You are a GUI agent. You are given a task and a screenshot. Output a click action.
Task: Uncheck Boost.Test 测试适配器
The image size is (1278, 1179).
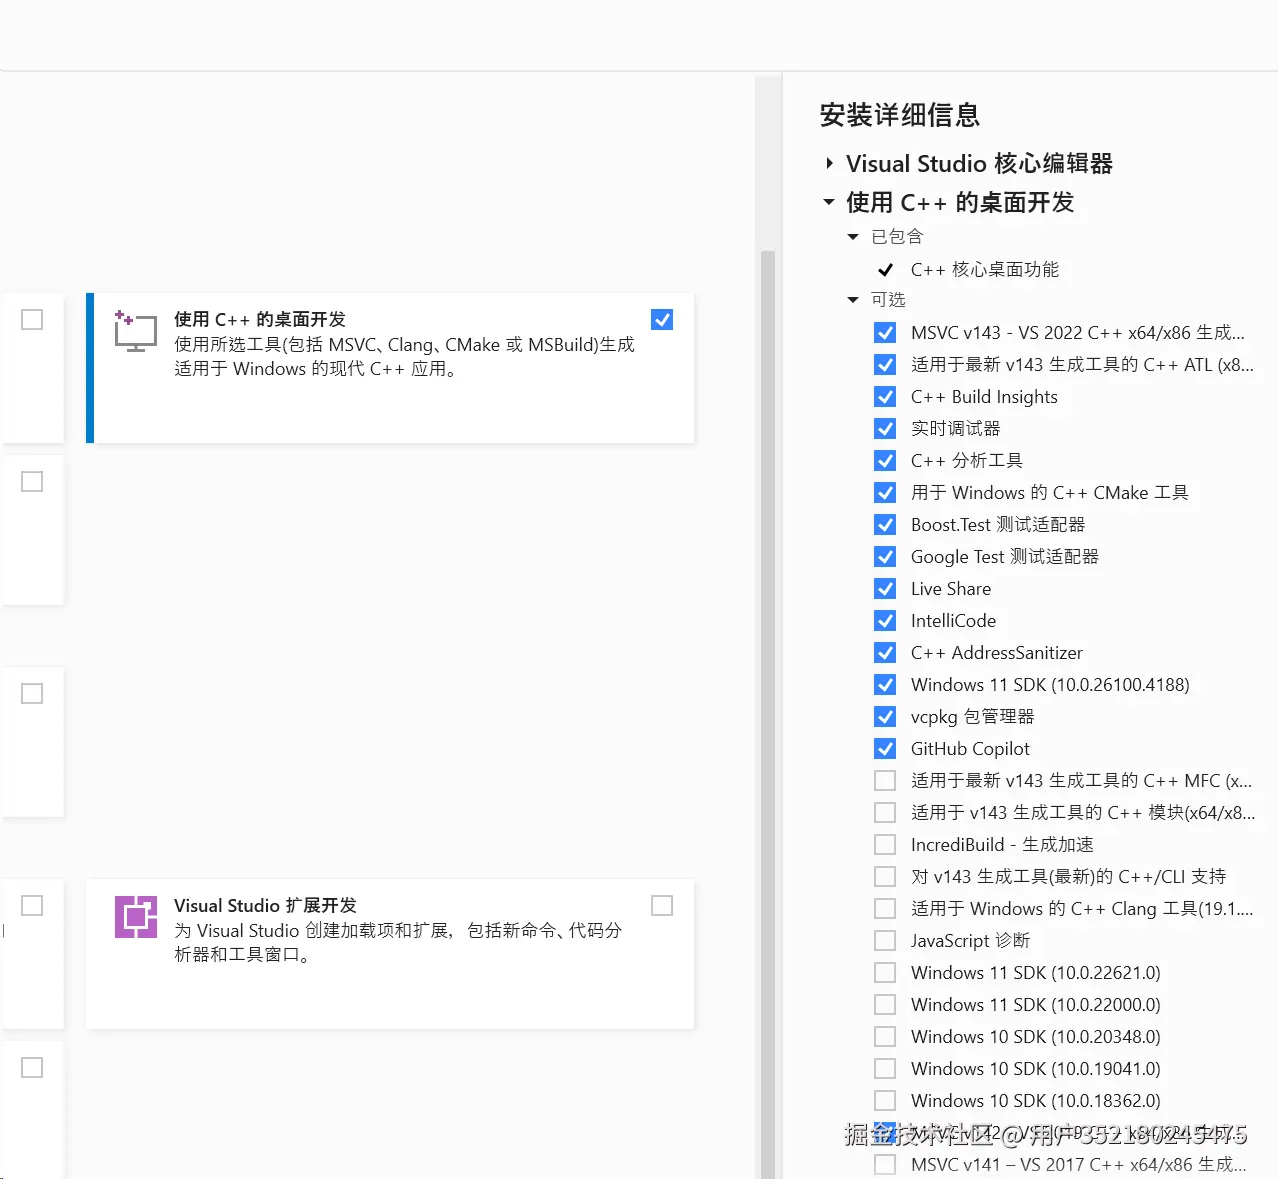(885, 524)
